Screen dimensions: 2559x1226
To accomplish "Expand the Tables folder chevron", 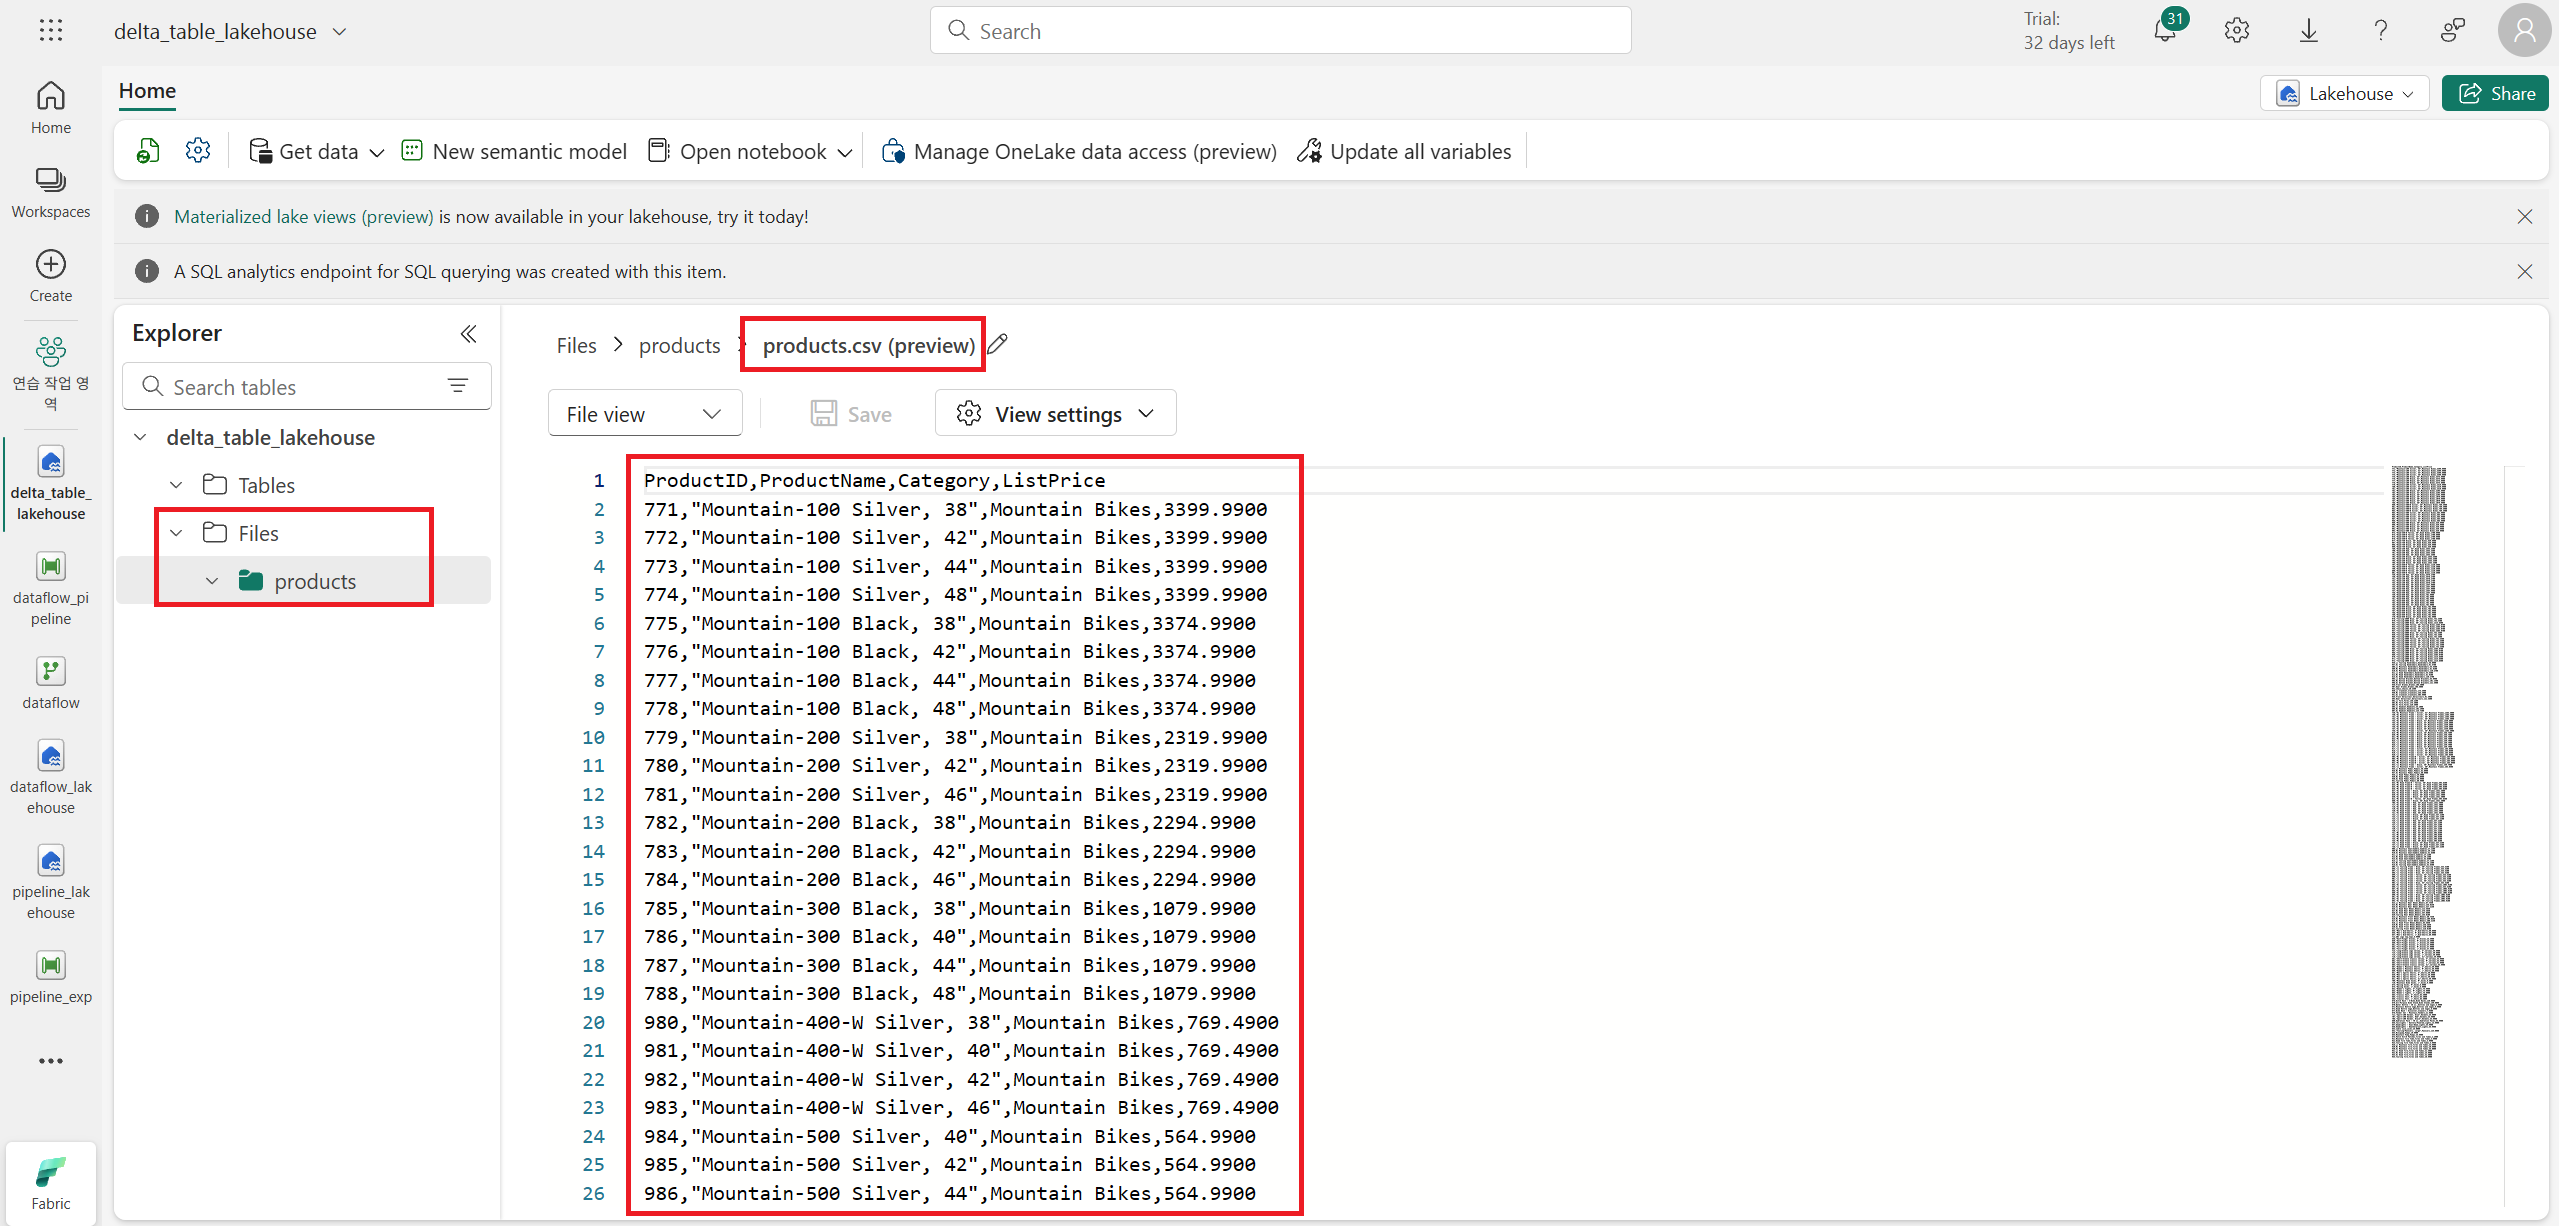I will (x=177, y=485).
